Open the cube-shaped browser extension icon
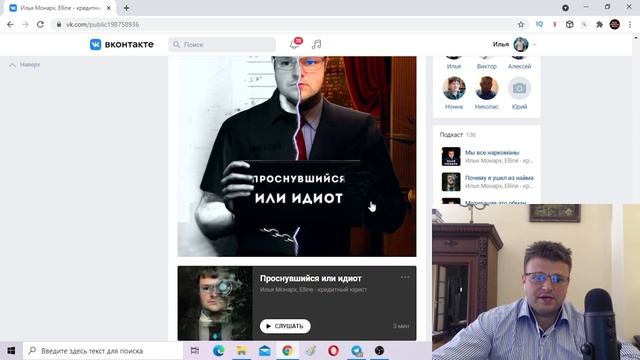This screenshot has width=640, height=360. (569, 24)
